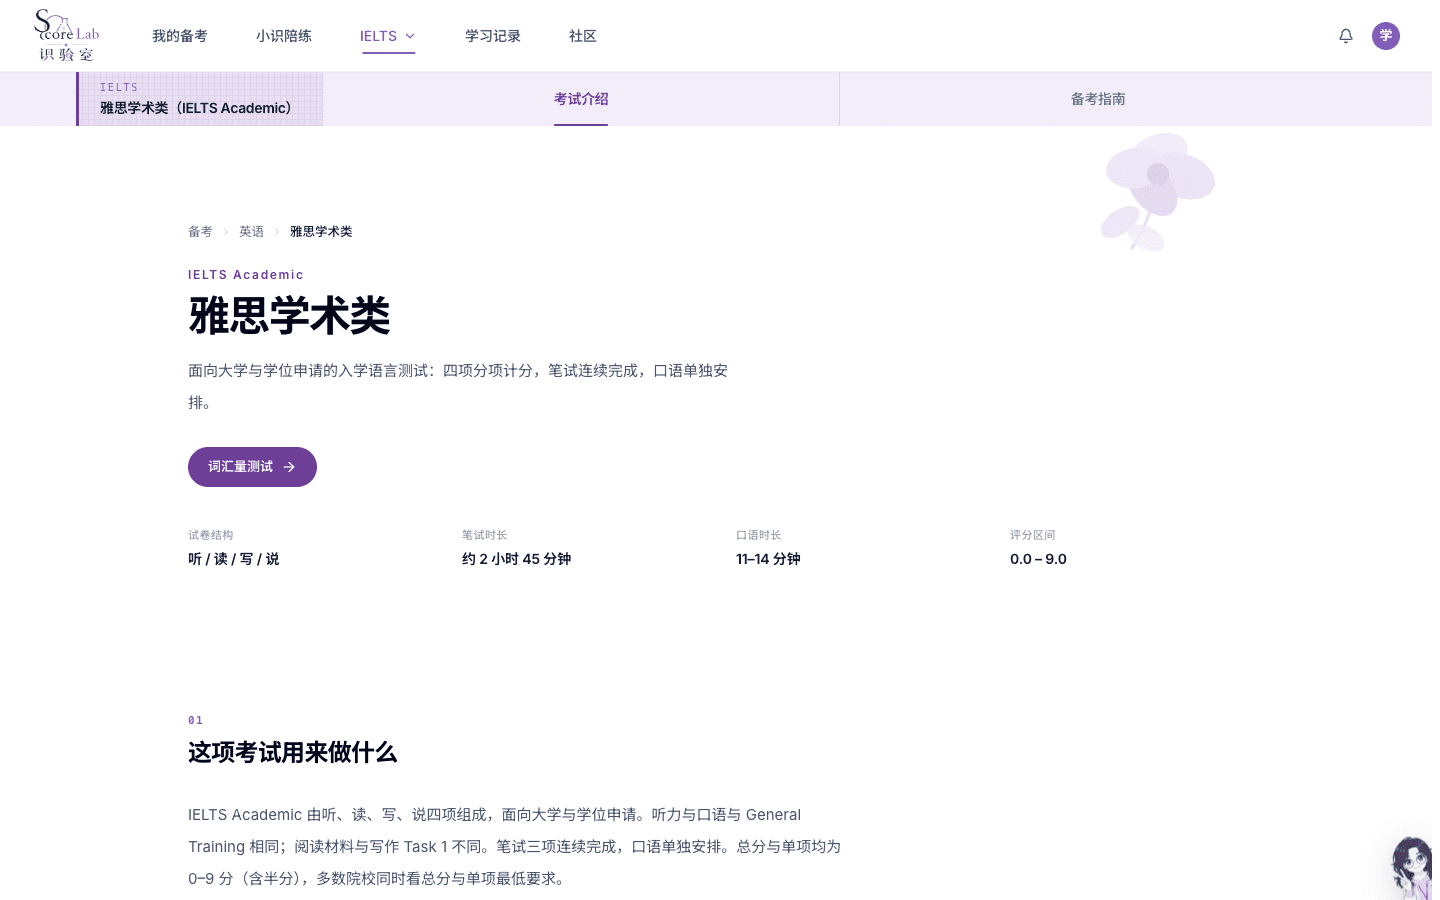The height and width of the screenshot is (900, 1440).
Task: Click the assistant character mascot
Action: tap(1412, 868)
